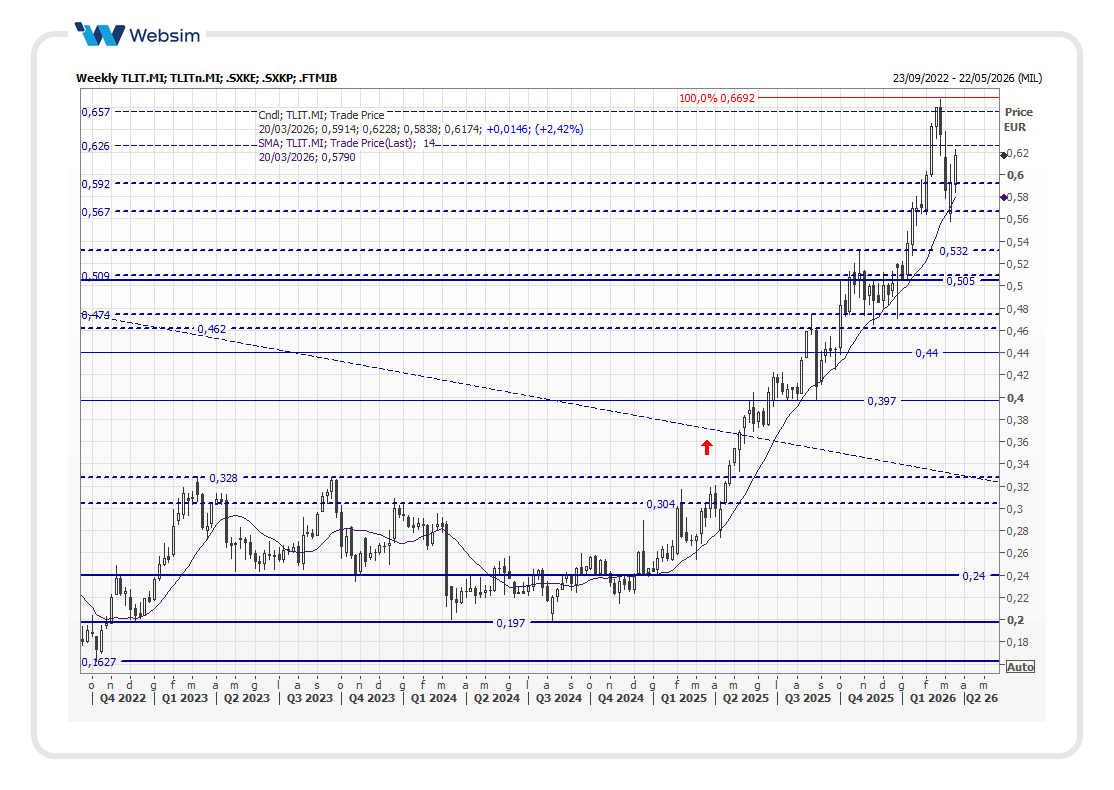Viewport: 1114px width, 790px height.
Task: Click Q1 2025 on the time axis
Action: coord(682,699)
